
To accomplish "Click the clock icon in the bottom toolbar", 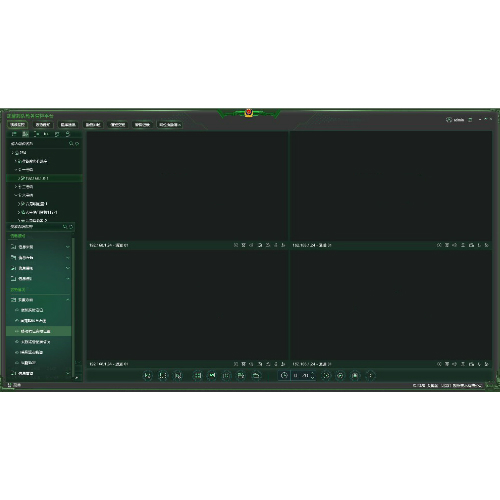I will tap(284, 376).
